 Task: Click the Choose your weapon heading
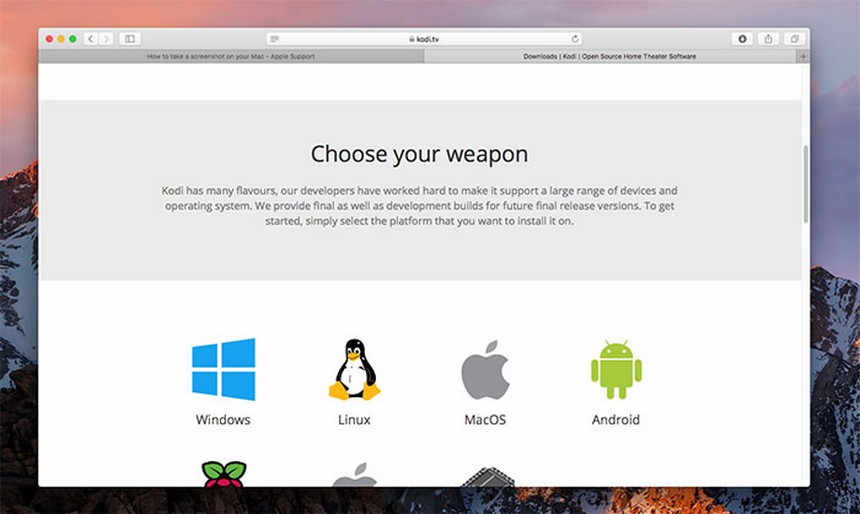(x=420, y=154)
